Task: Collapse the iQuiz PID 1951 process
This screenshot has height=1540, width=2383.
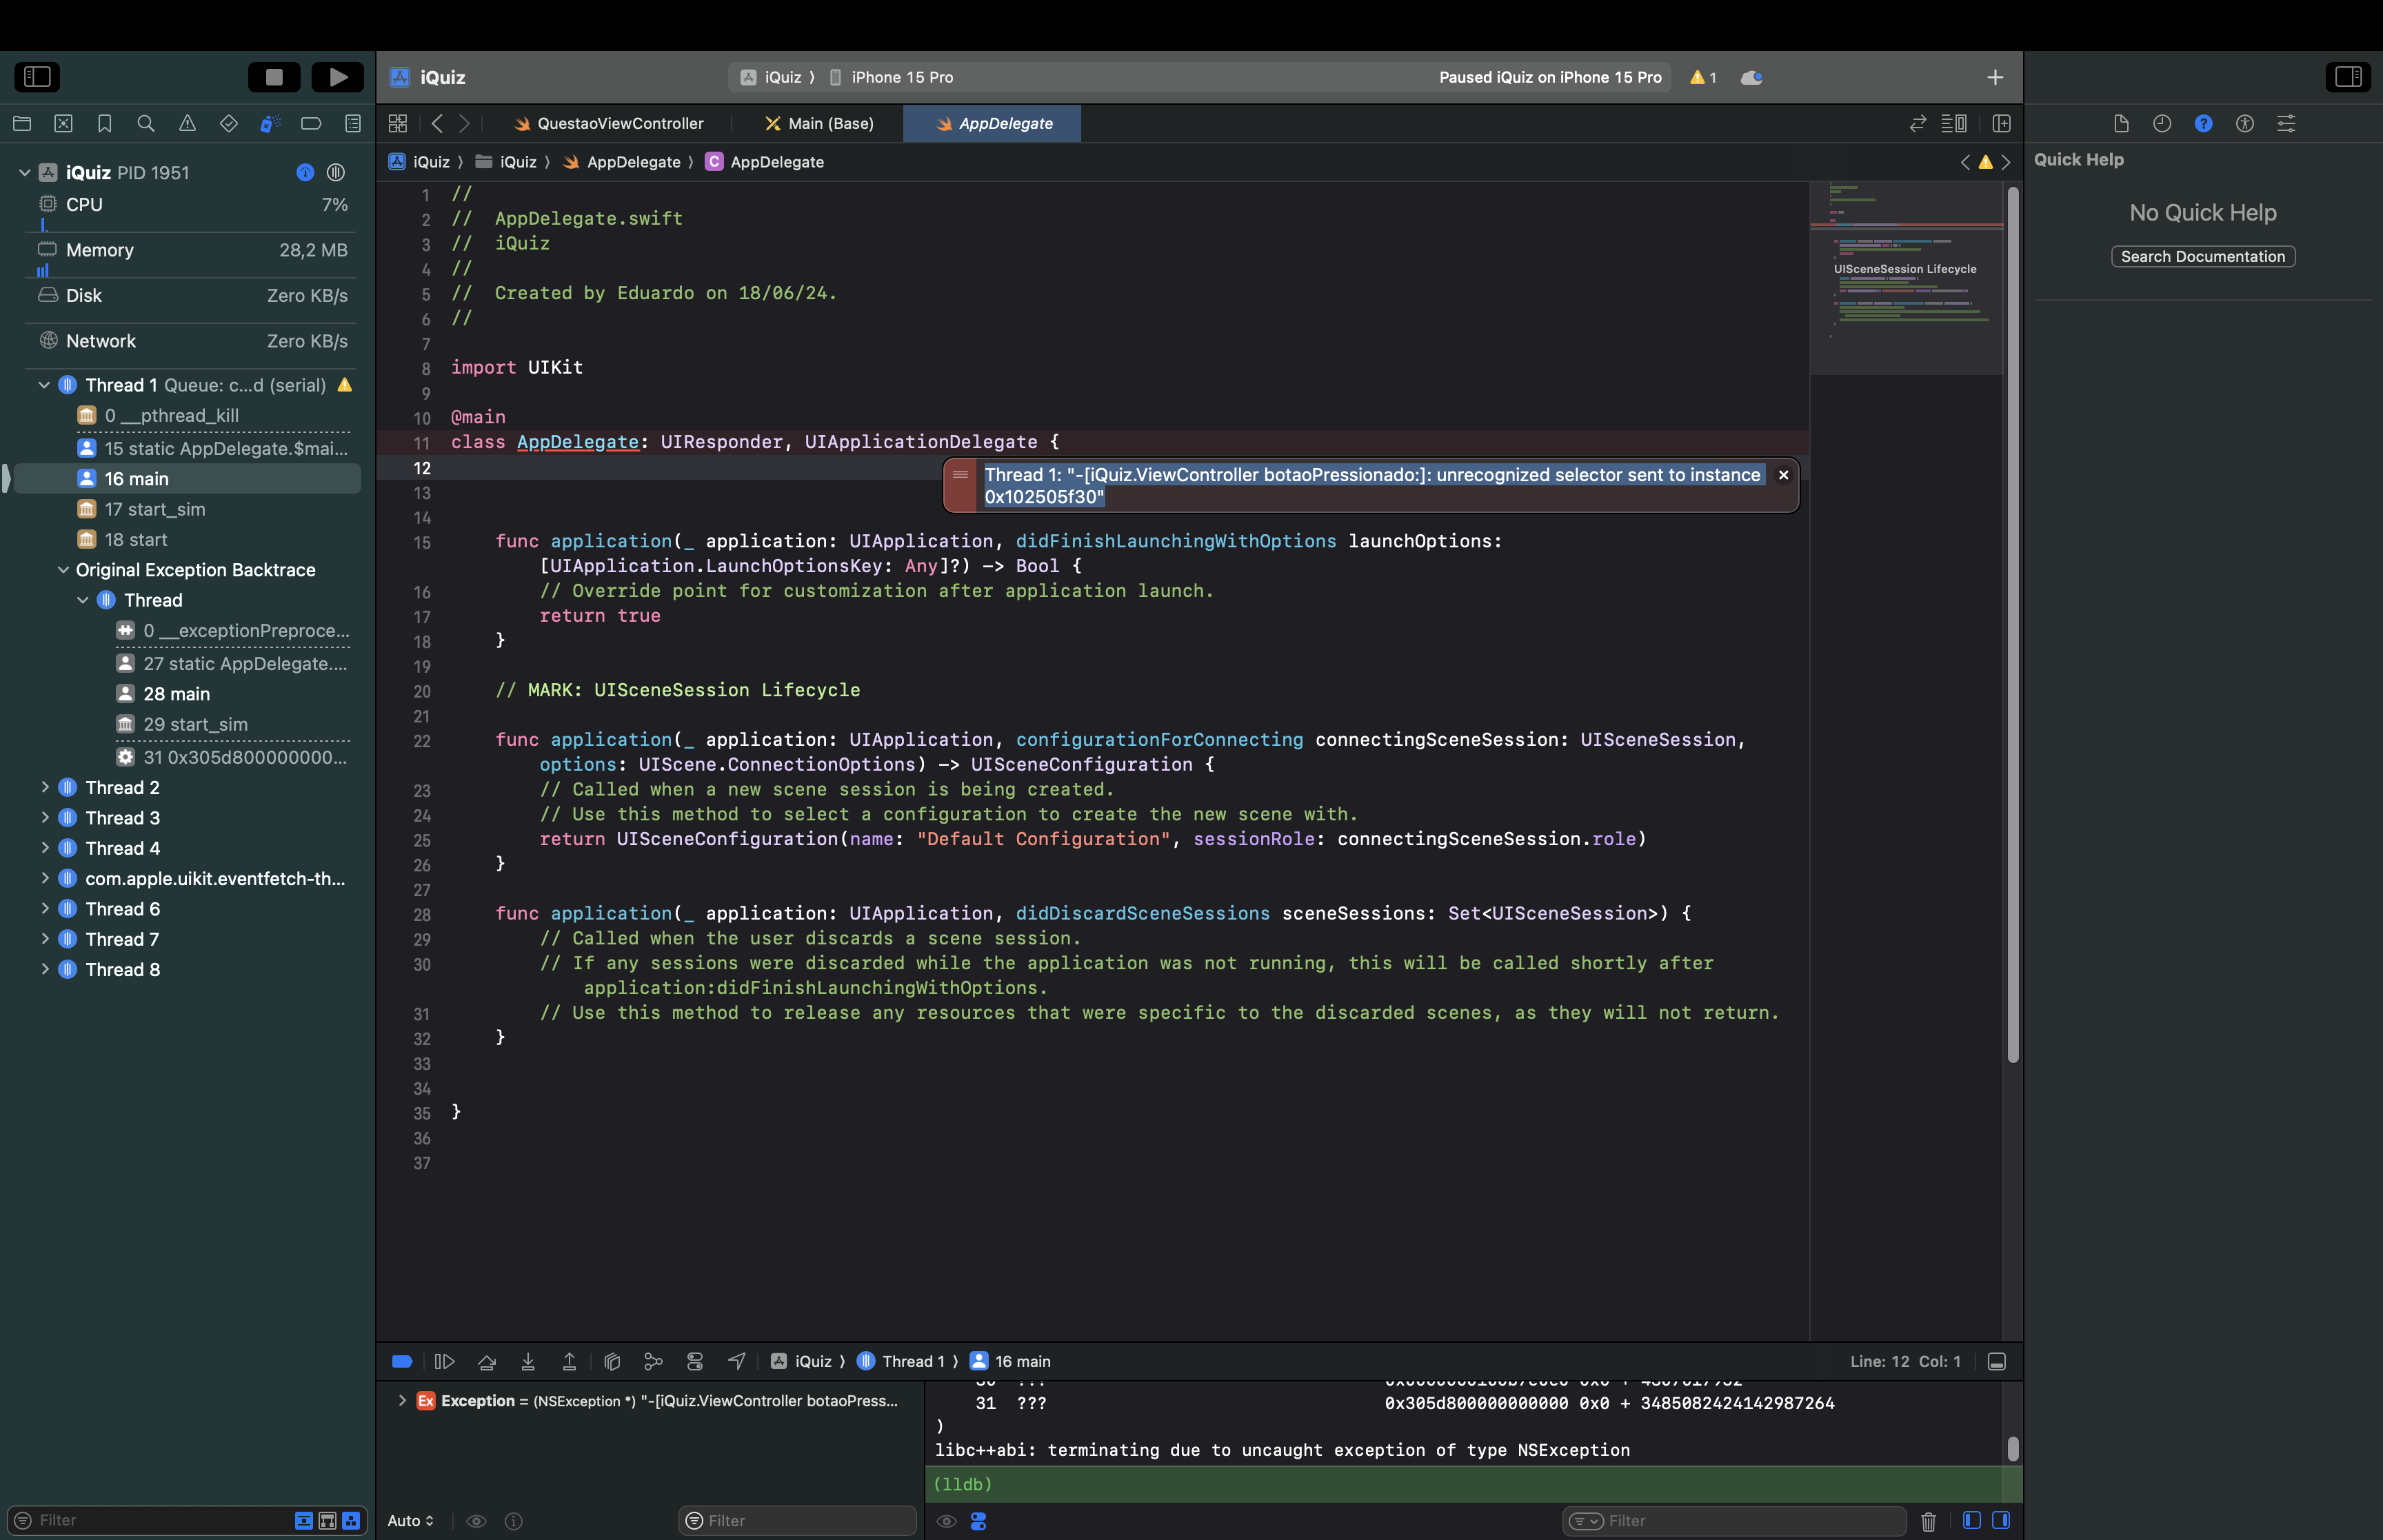Action: point(25,172)
